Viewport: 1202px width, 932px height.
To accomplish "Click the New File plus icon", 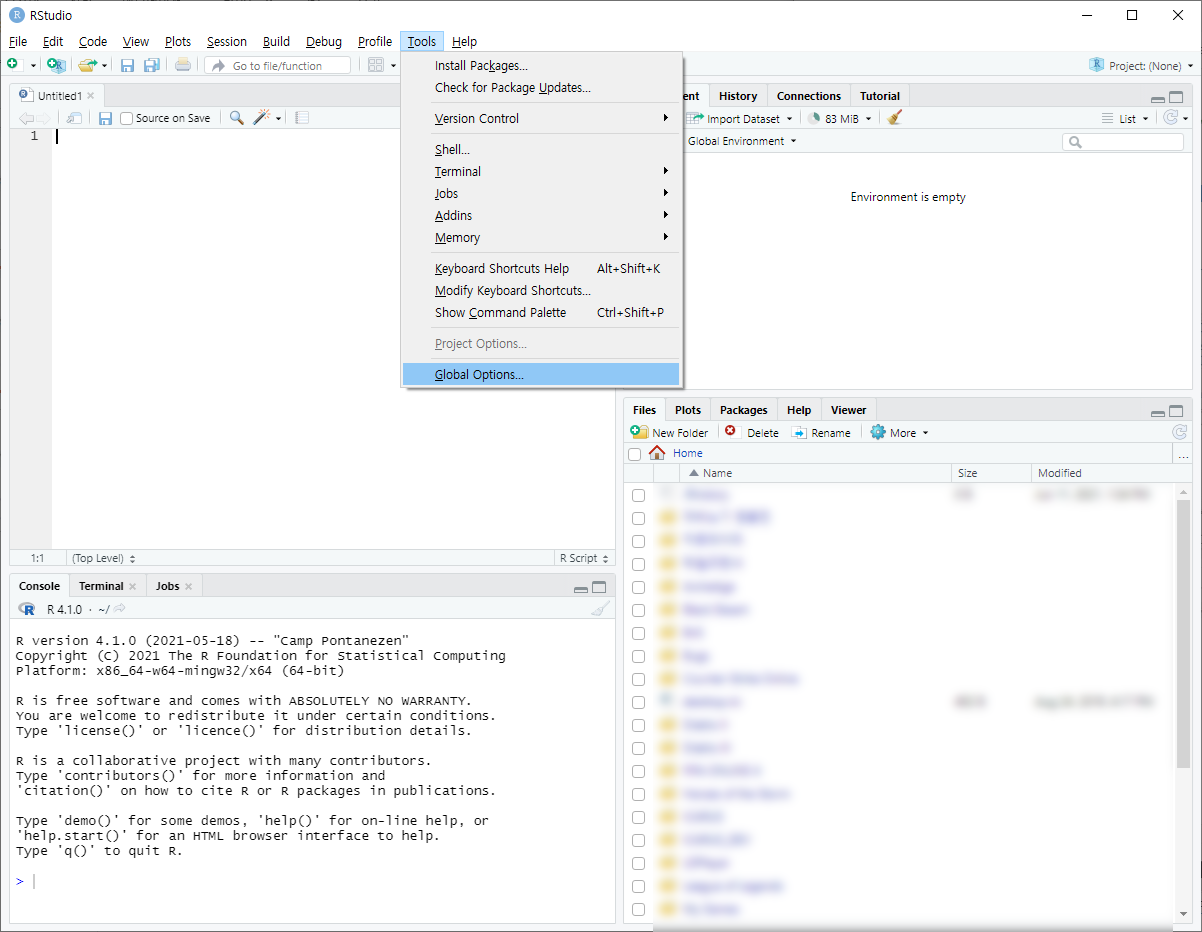I will click(12, 65).
